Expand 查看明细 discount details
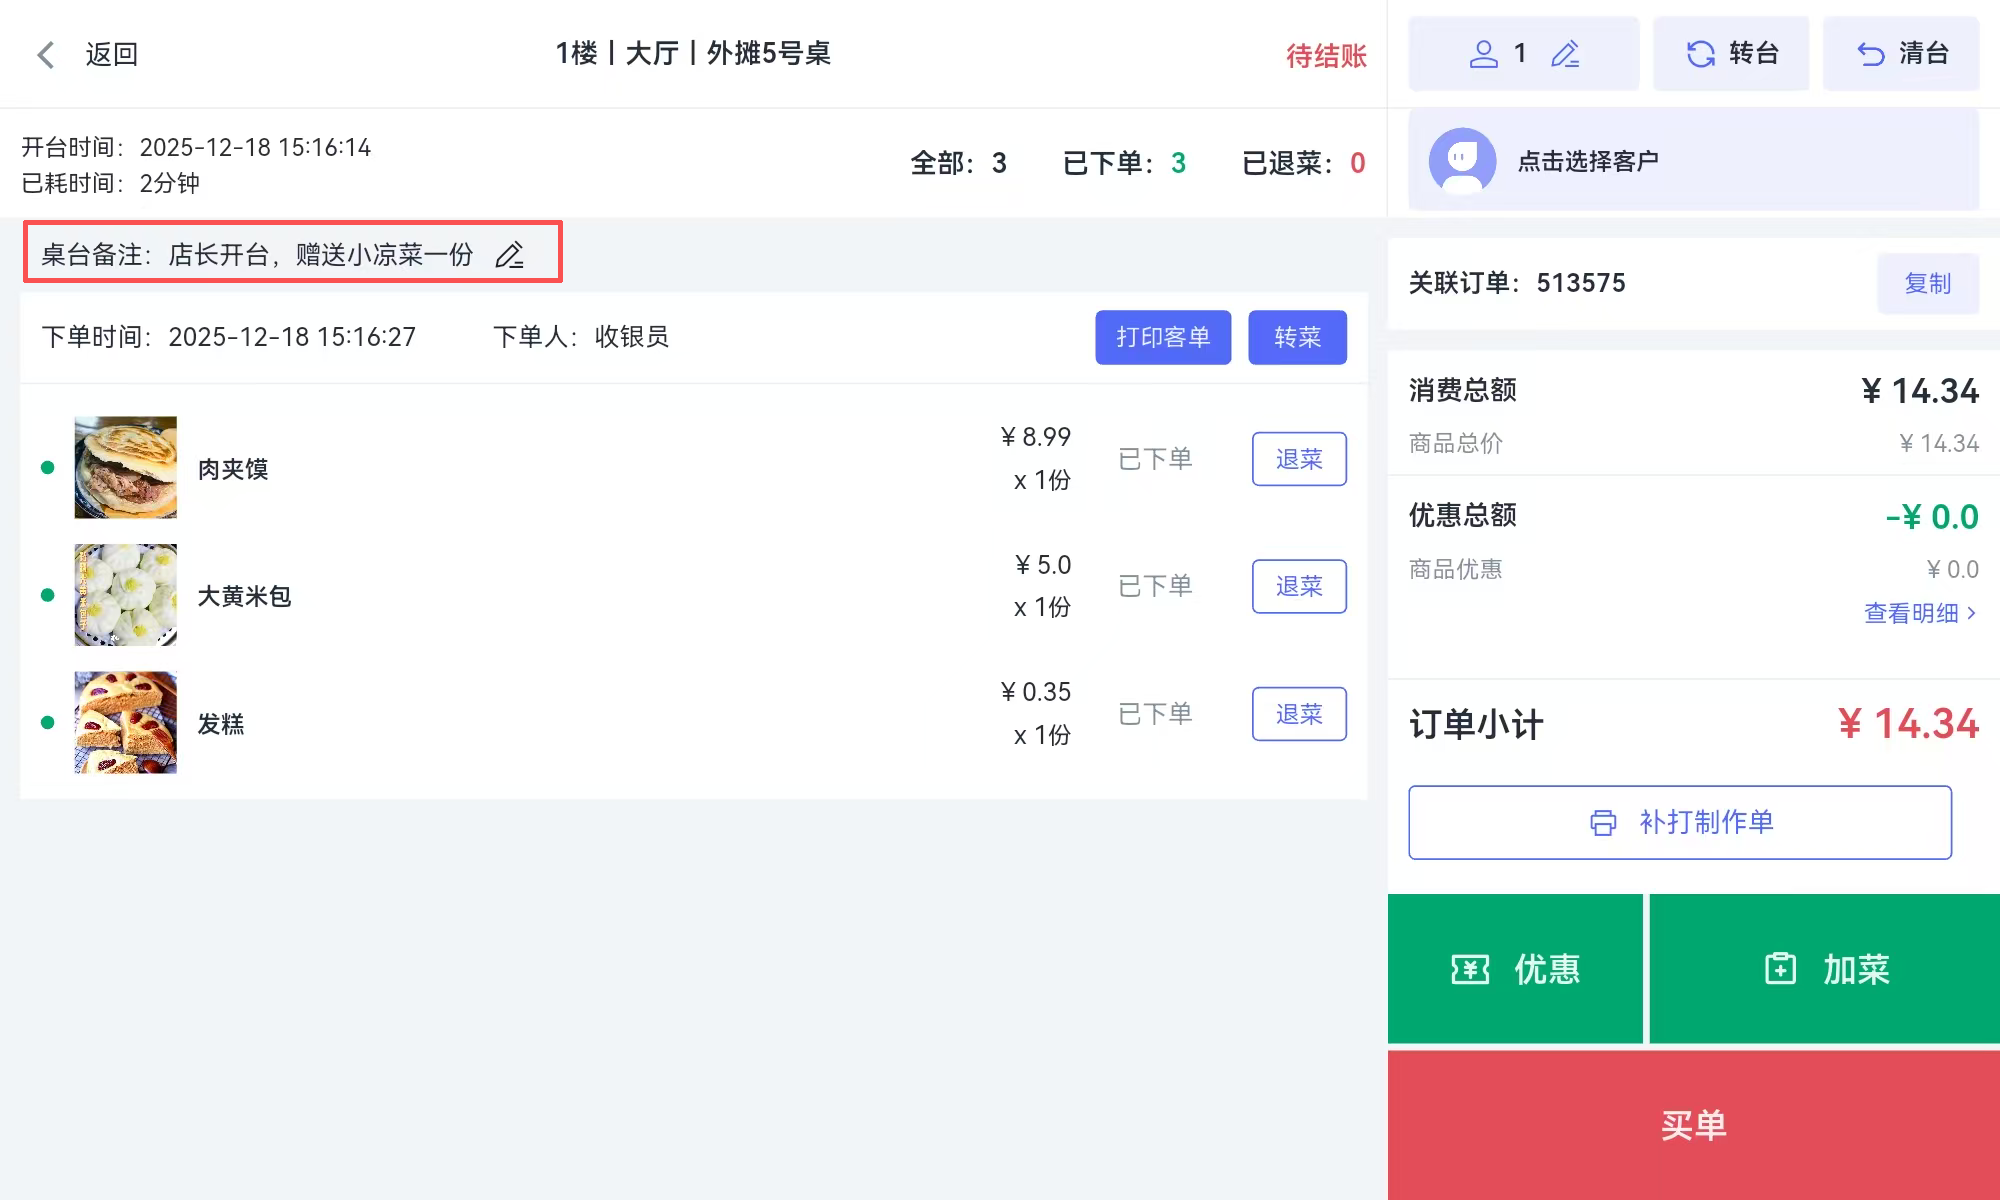This screenshot has width=2000, height=1200. [x=1920, y=613]
